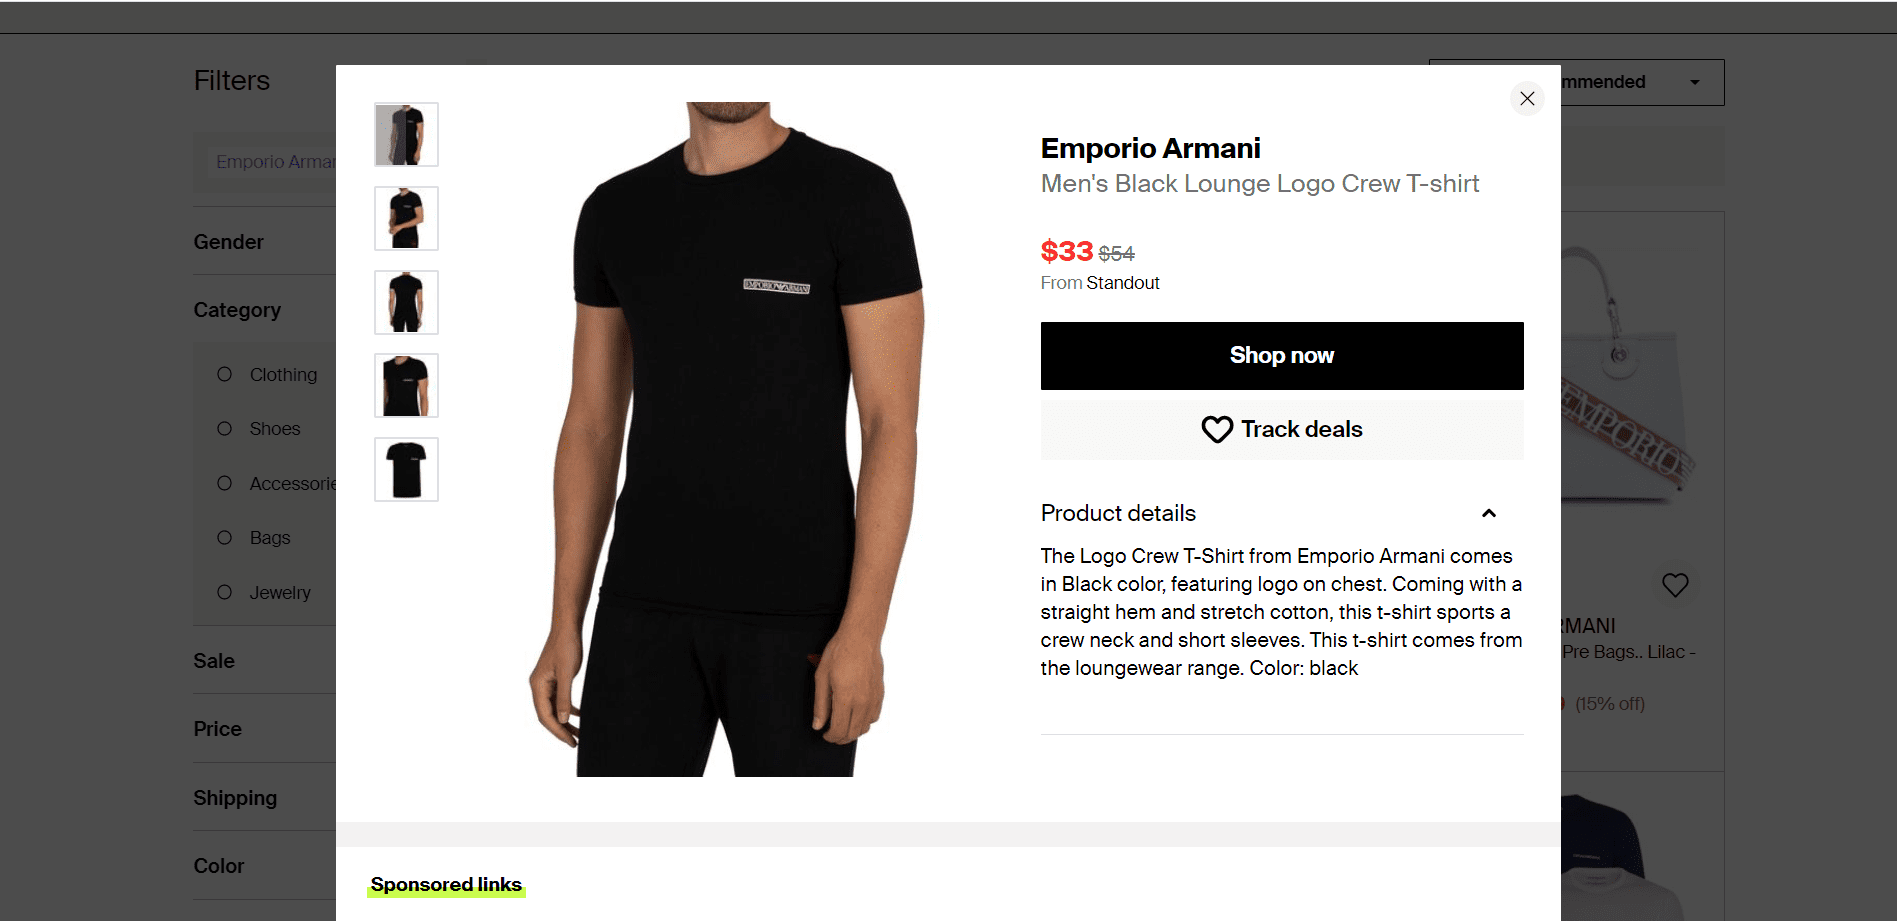Screen dimensions: 1897x921
Task: Select fourth thumbnail showing logo closeup
Action: (406, 385)
